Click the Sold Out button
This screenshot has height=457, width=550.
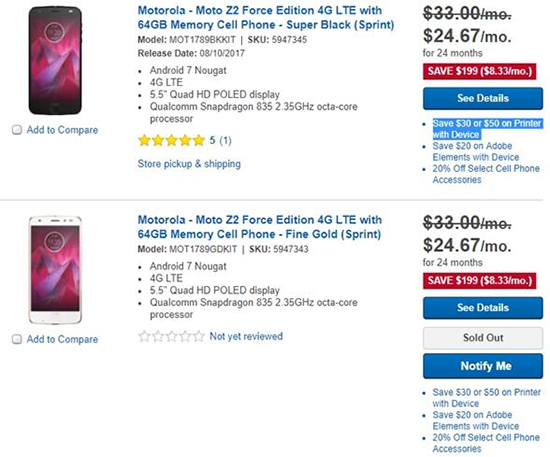click(483, 338)
